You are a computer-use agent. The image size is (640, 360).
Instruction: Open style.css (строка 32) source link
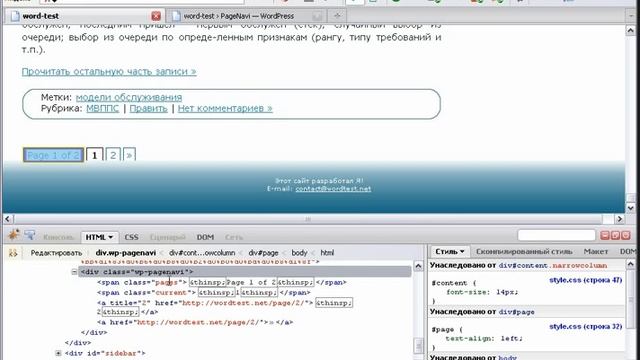point(585,327)
